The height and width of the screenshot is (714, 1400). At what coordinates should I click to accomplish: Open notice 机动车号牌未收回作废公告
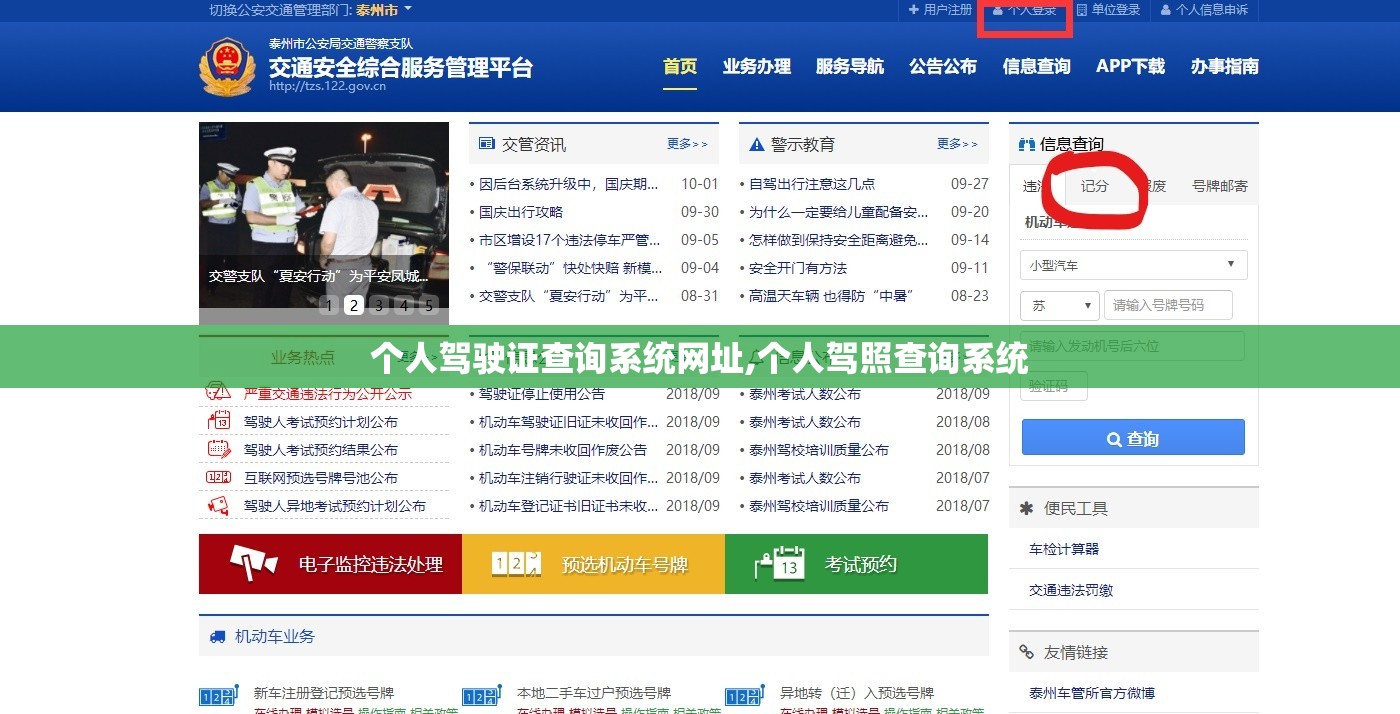pos(563,450)
